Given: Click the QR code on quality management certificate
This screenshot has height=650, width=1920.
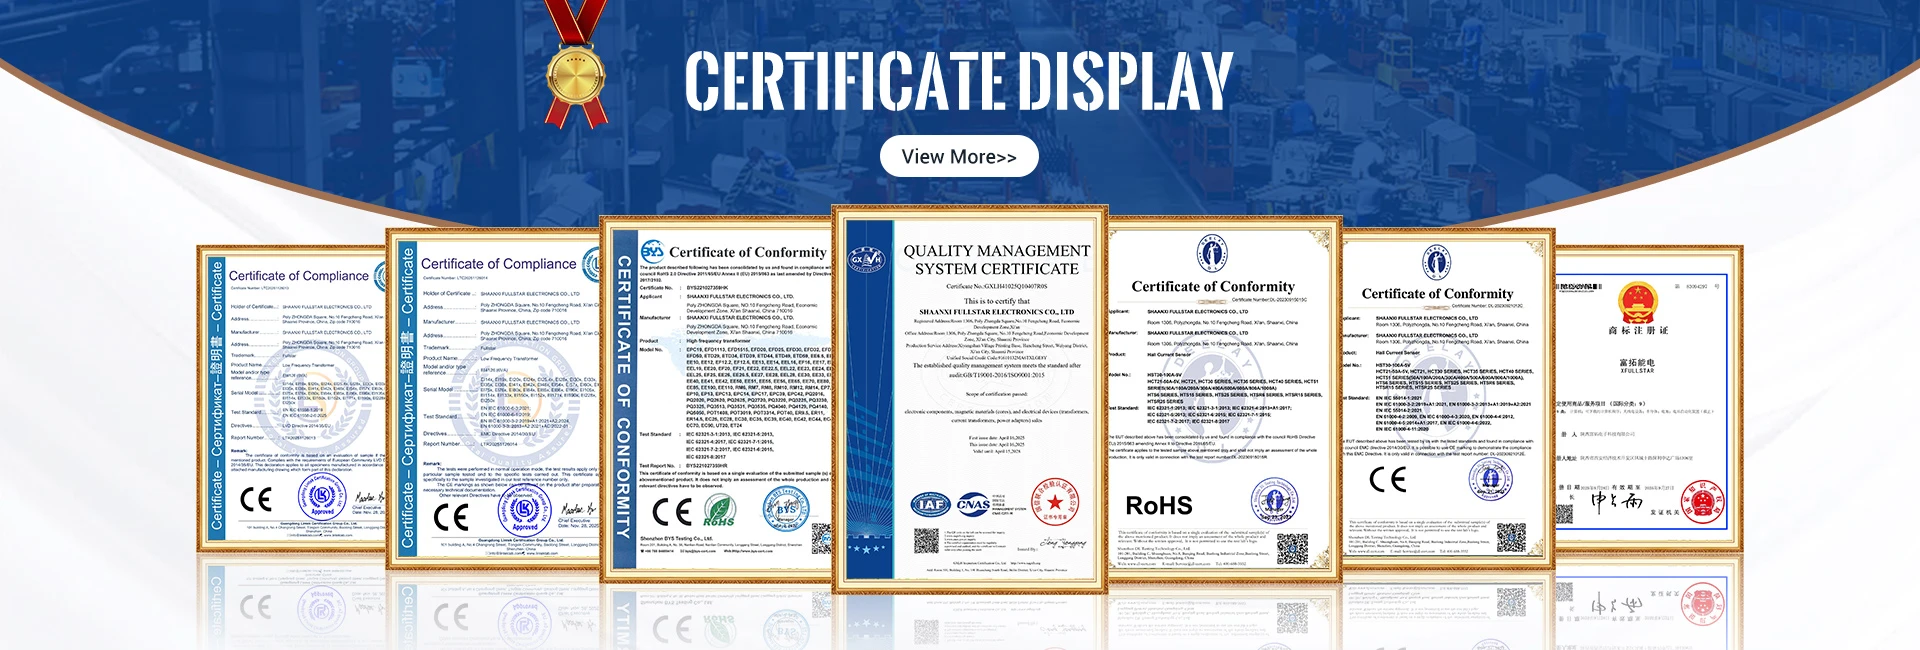Looking at the screenshot, I should coord(926,541).
